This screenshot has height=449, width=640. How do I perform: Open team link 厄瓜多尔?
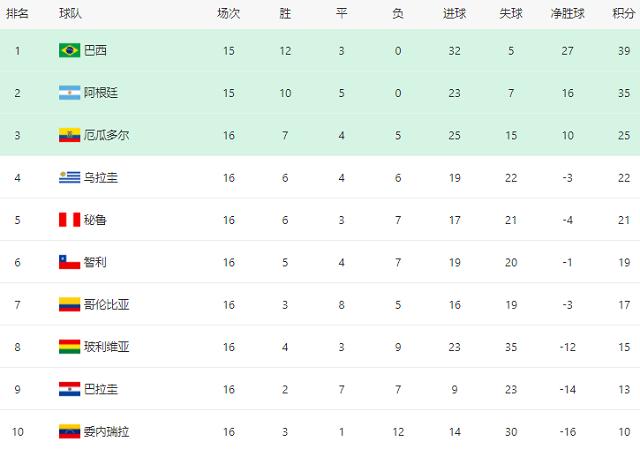107,135
